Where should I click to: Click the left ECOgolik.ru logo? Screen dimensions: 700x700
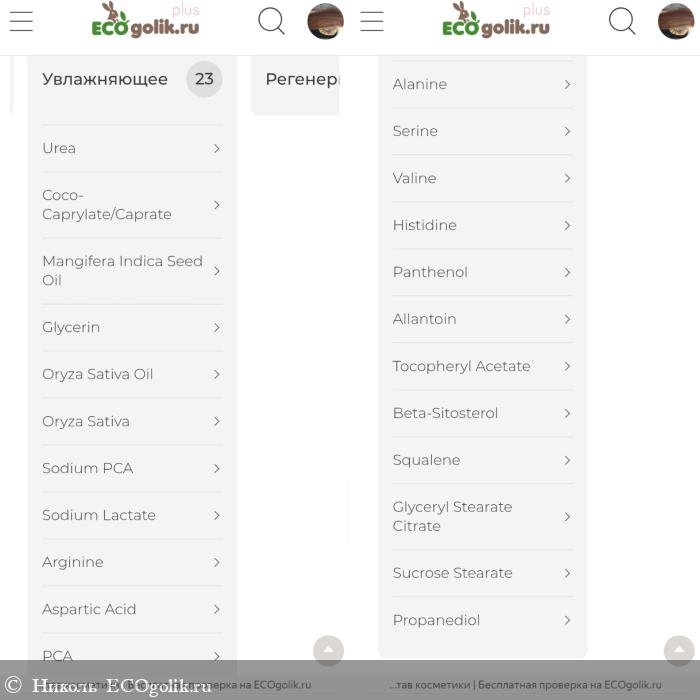click(x=146, y=20)
